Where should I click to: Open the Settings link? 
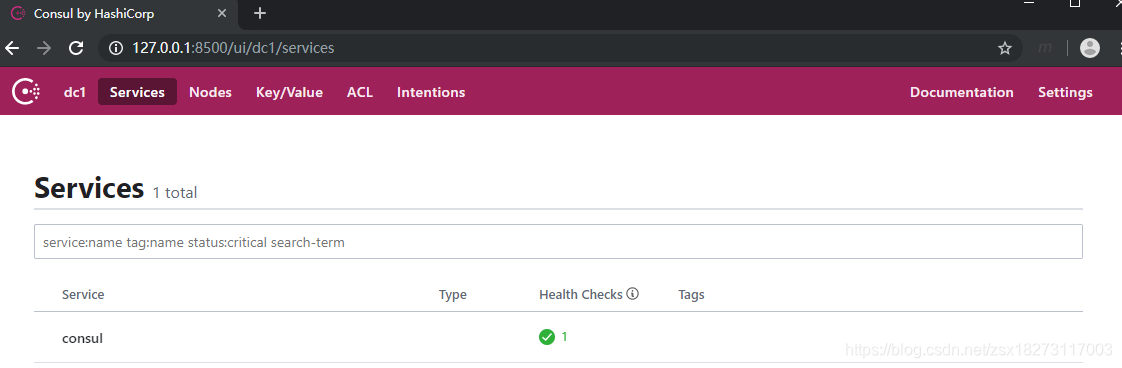tap(1065, 92)
